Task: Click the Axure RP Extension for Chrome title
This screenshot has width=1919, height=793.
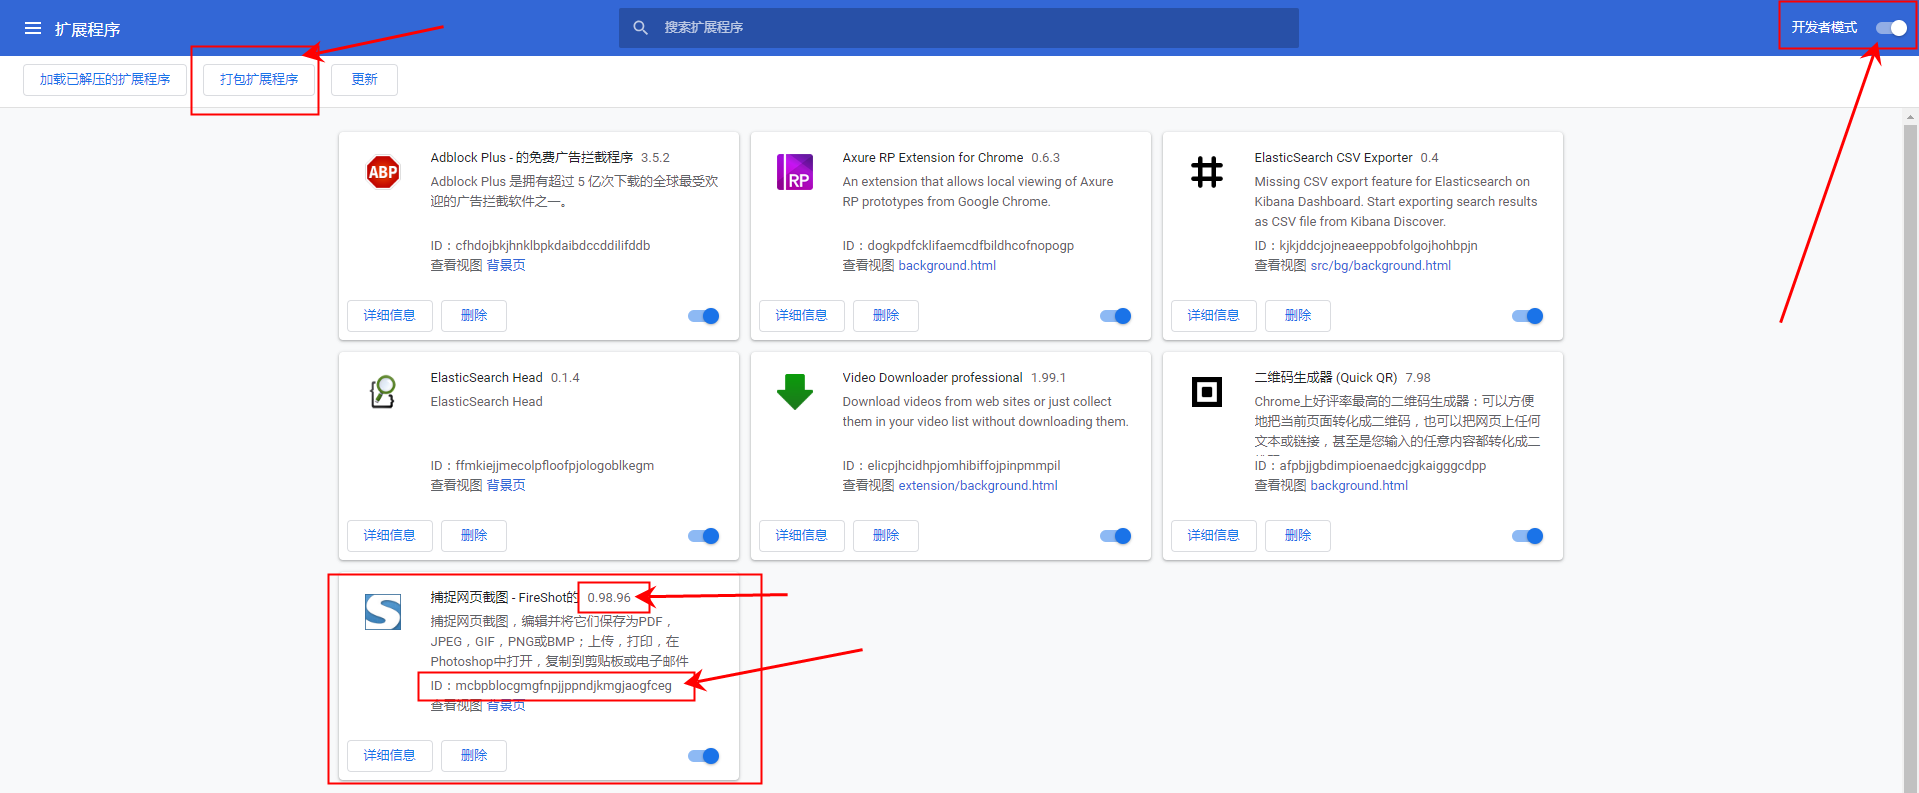Action: [933, 158]
